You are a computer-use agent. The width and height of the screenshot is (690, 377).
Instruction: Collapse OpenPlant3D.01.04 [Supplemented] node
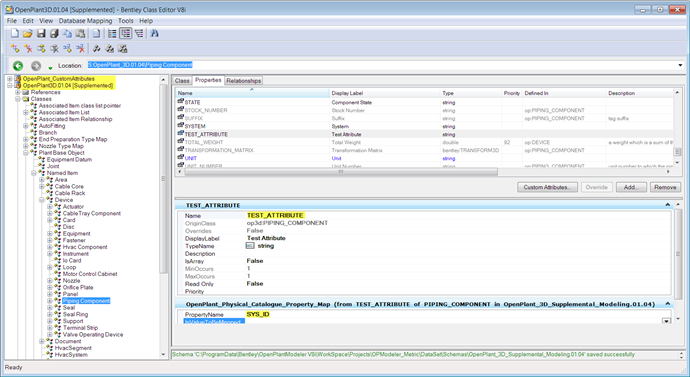click(x=10, y=86)
